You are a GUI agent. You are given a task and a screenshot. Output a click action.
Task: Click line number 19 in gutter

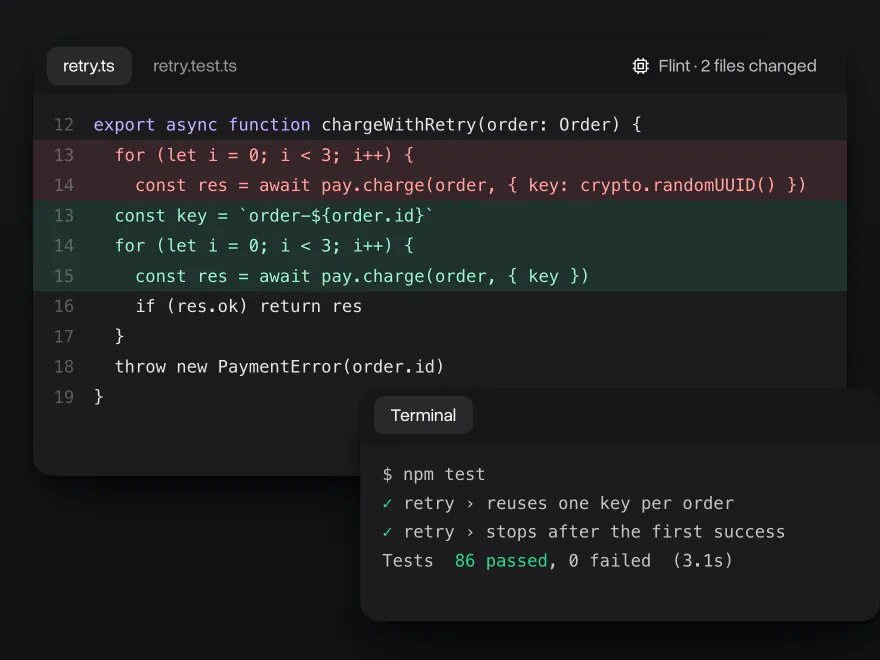coord(64,397)
